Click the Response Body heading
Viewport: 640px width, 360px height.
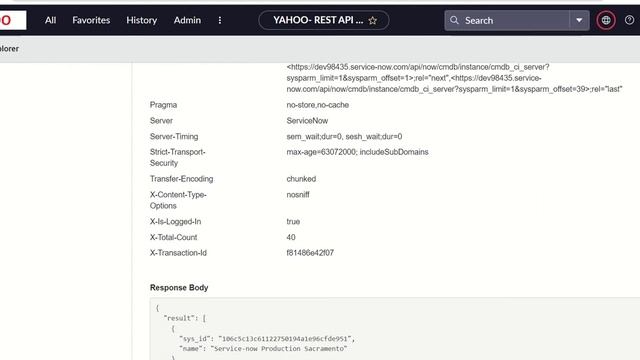(x=179, y=288)
